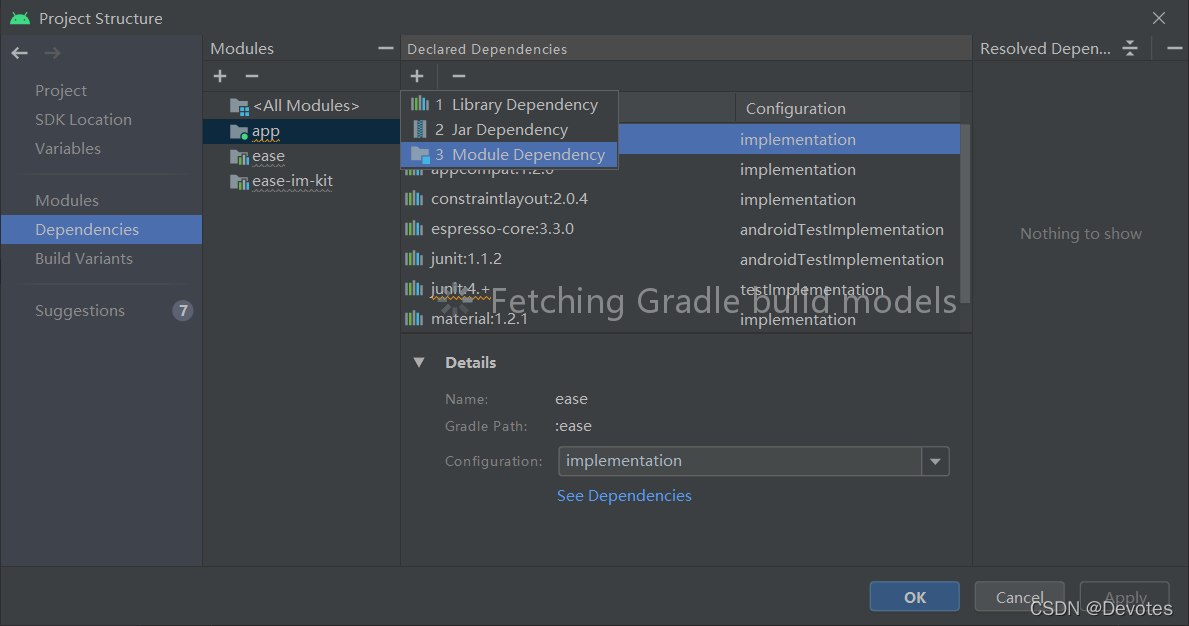Click the Apply button
Screen dimensions: 1189x626
pos(1125,597)
